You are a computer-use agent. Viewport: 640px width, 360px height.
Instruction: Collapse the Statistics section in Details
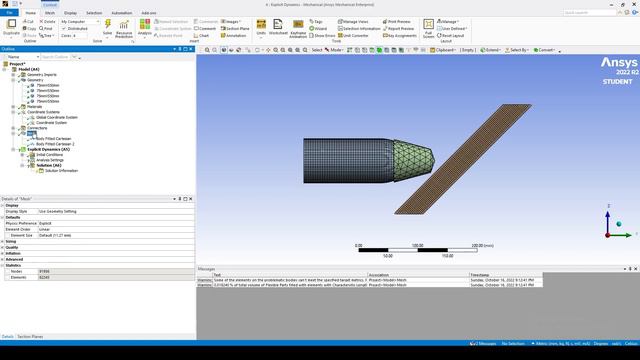(2, 266)
